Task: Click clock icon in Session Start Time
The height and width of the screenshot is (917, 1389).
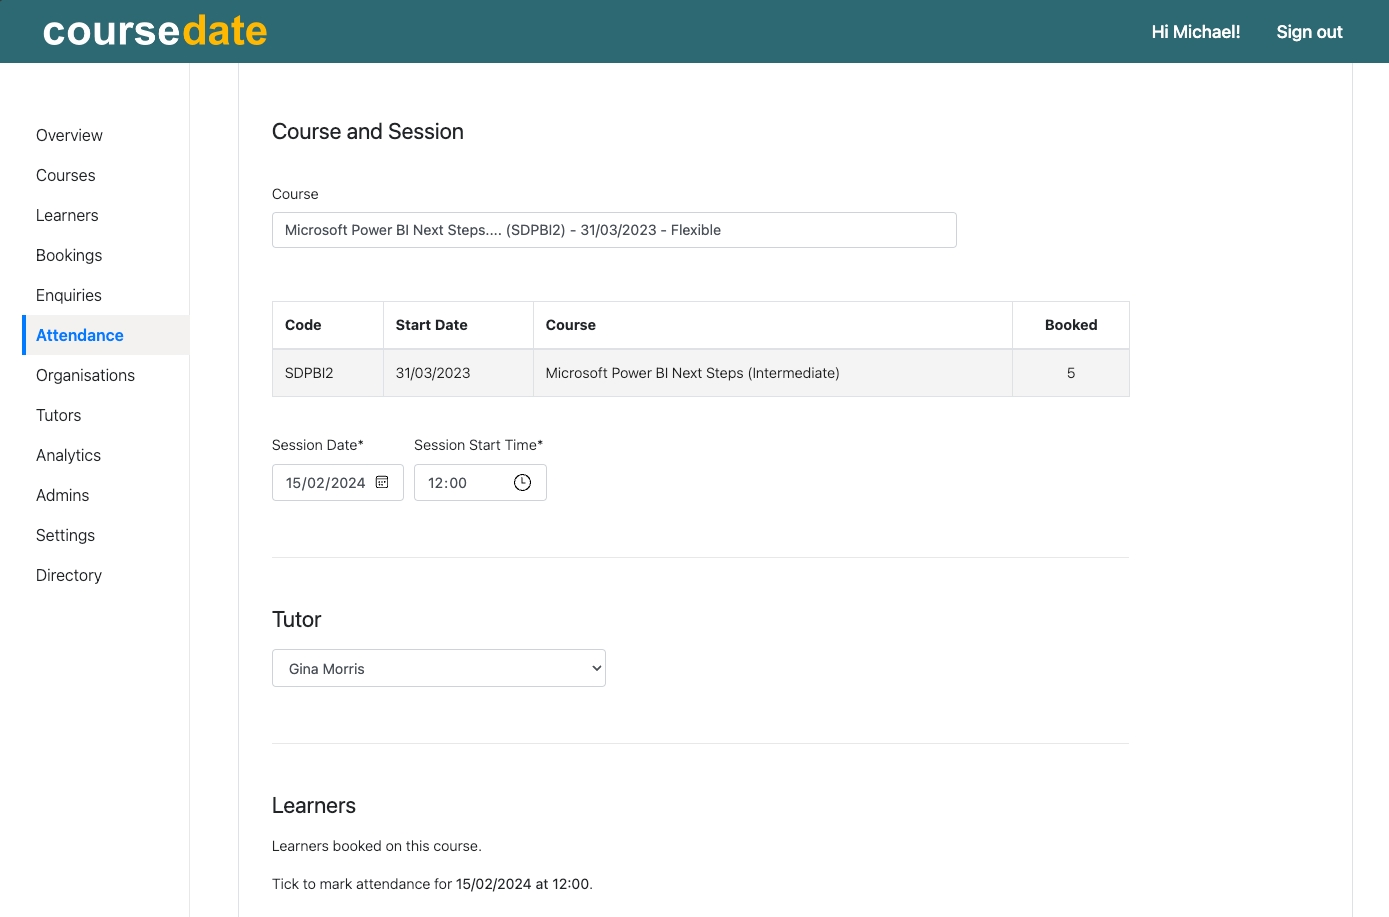Action: tap(522, 483)
